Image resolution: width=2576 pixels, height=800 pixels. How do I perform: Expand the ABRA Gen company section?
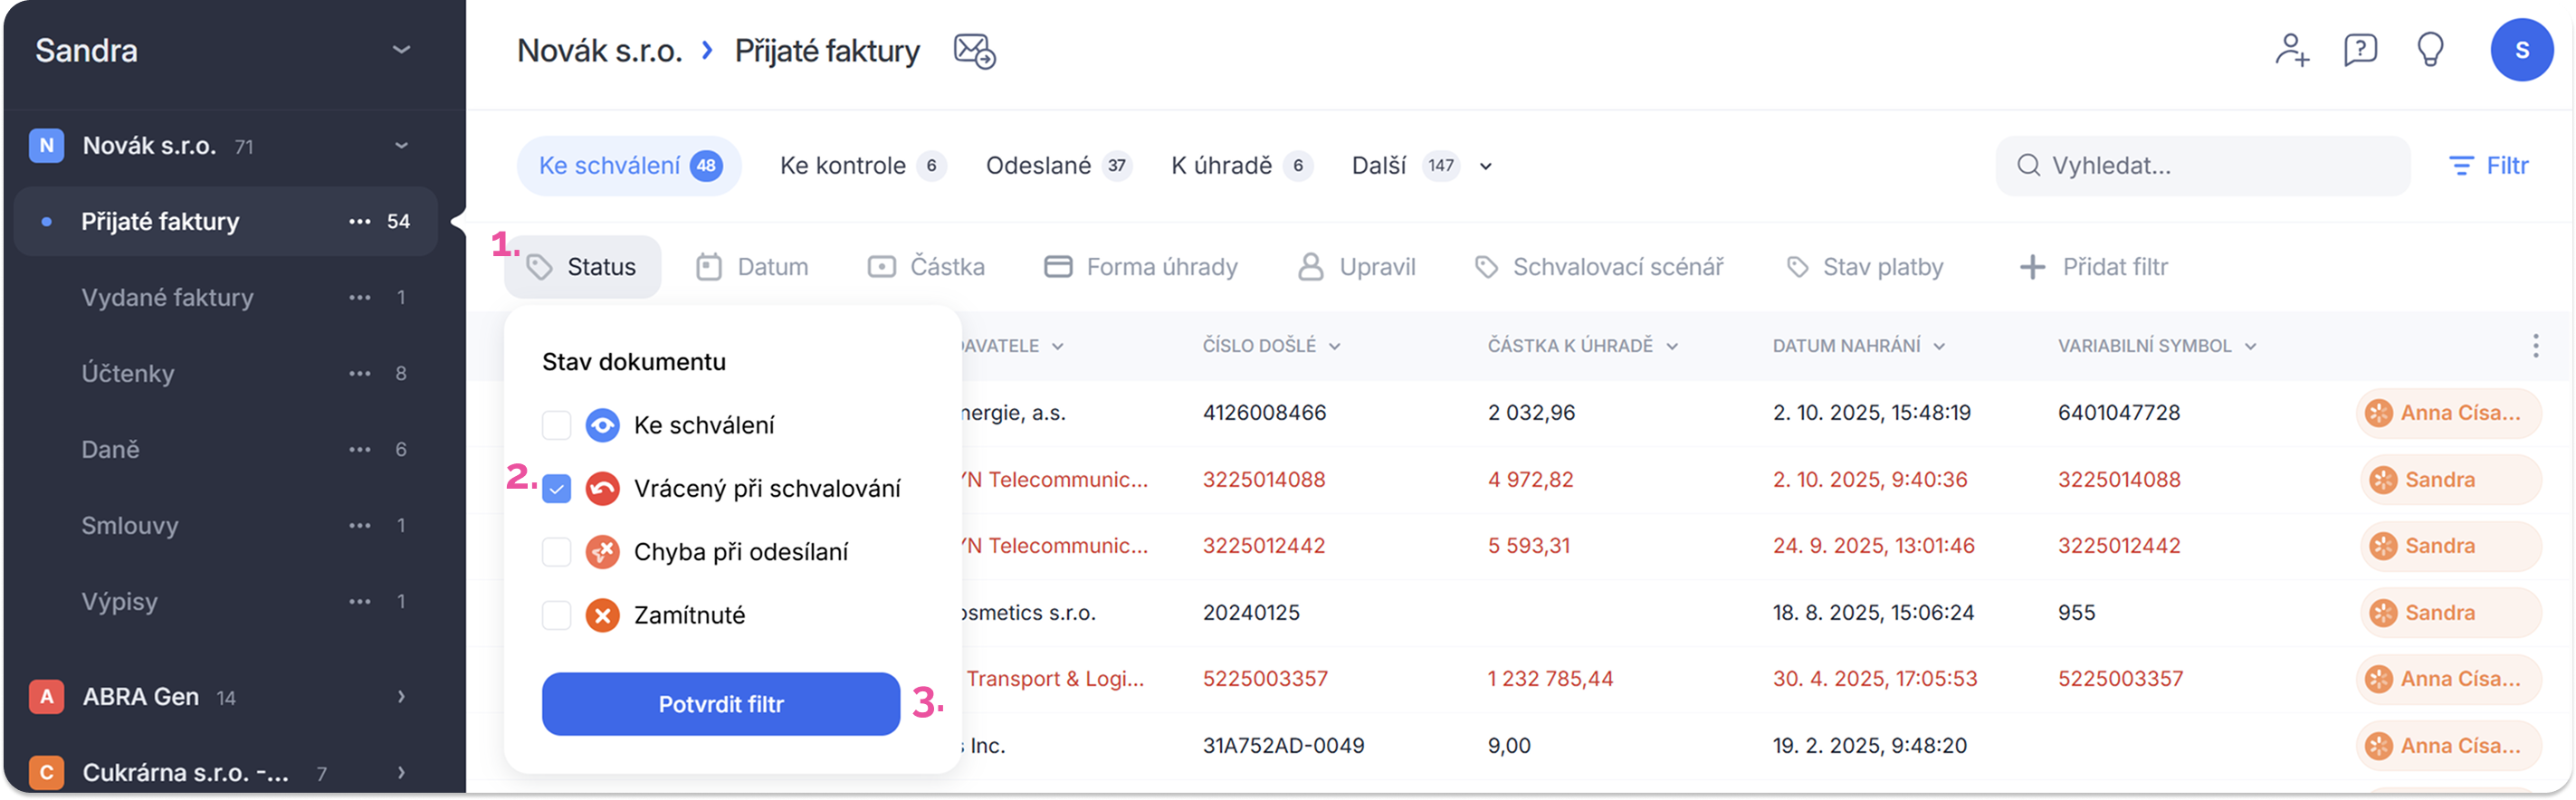coord(401,697)
